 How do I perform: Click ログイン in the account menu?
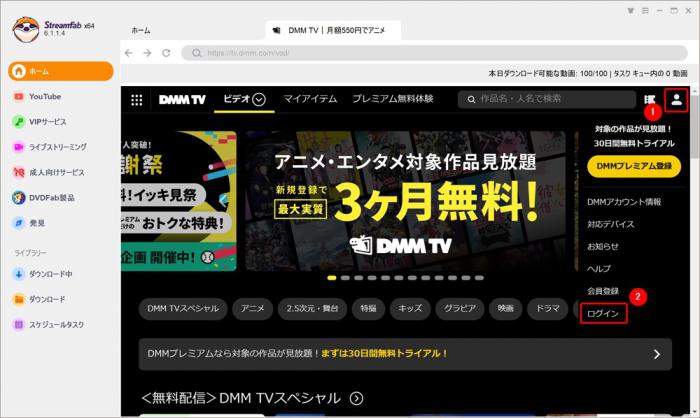click(603, 314)
